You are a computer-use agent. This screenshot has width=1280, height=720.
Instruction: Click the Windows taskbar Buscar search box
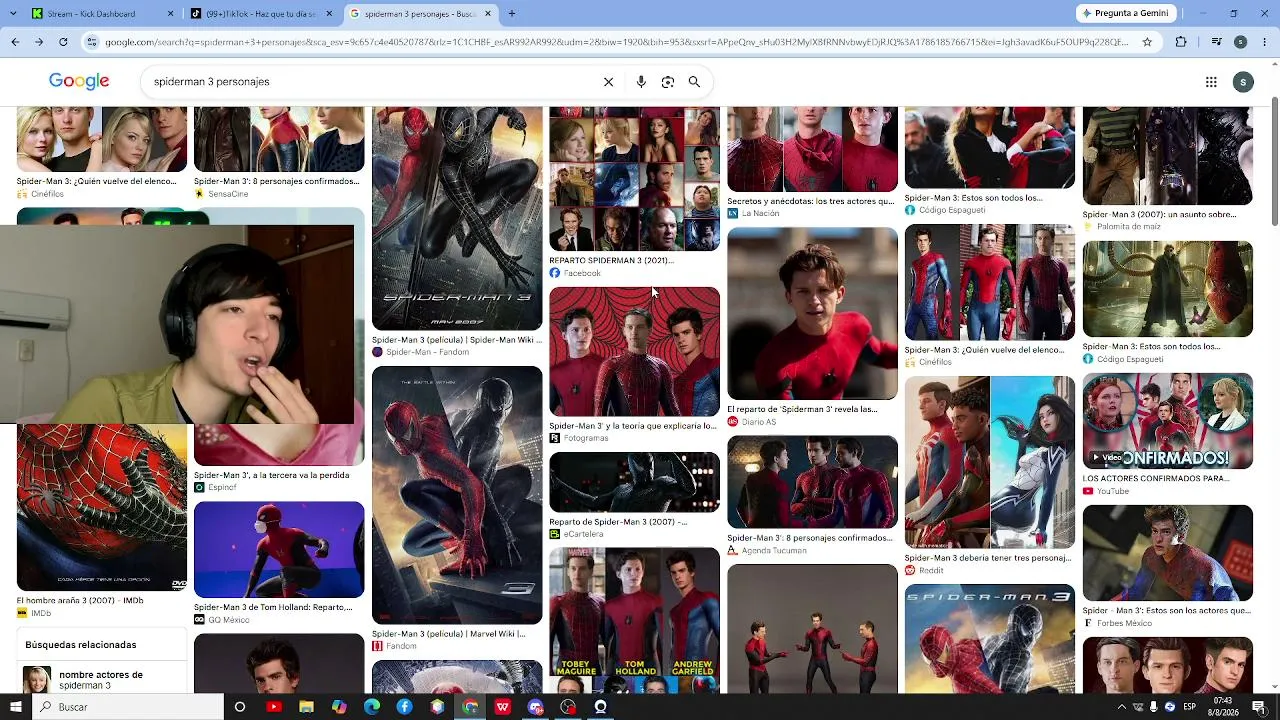coord(128,707)
